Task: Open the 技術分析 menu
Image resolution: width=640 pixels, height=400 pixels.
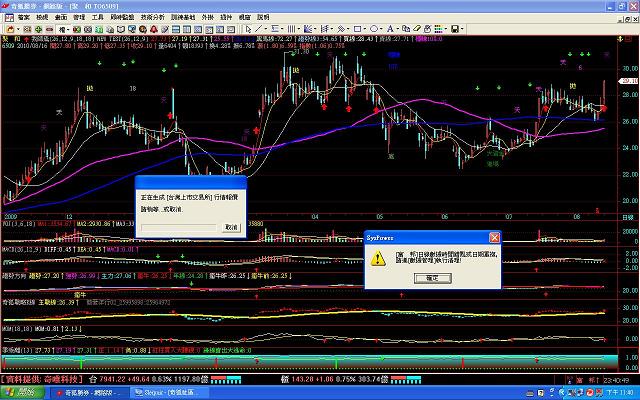Action: coord(153,18)
